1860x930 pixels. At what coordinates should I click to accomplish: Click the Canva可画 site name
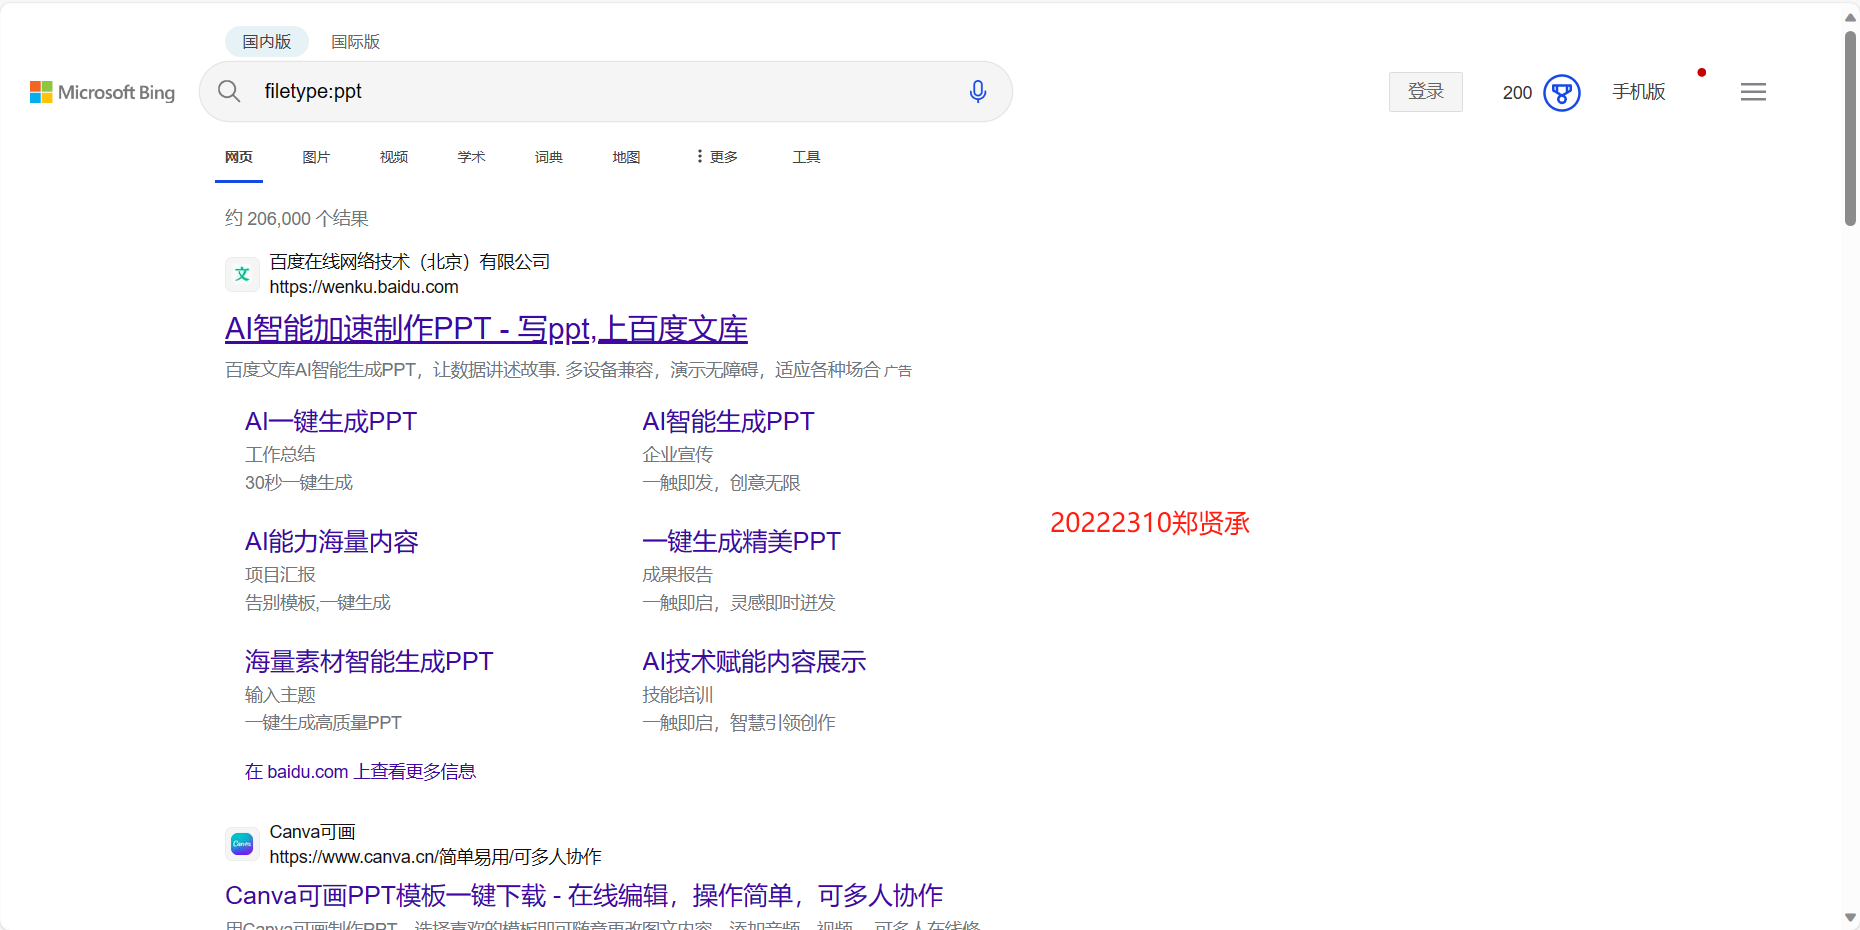312,832
